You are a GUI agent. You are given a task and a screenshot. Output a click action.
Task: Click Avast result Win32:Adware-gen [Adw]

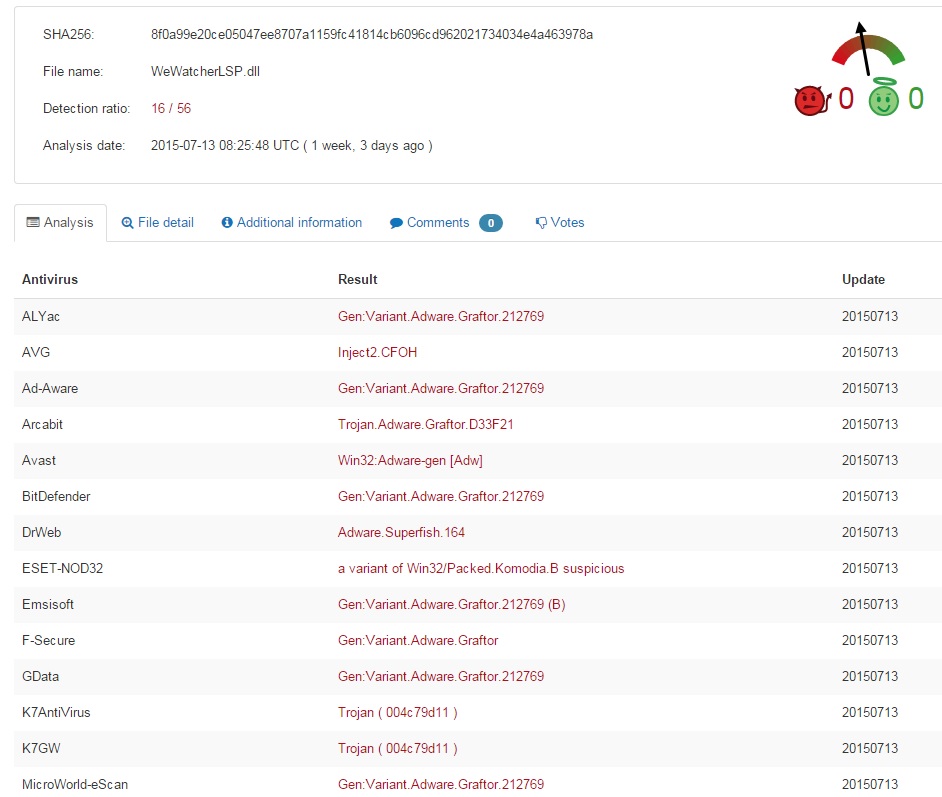(410, 461)
